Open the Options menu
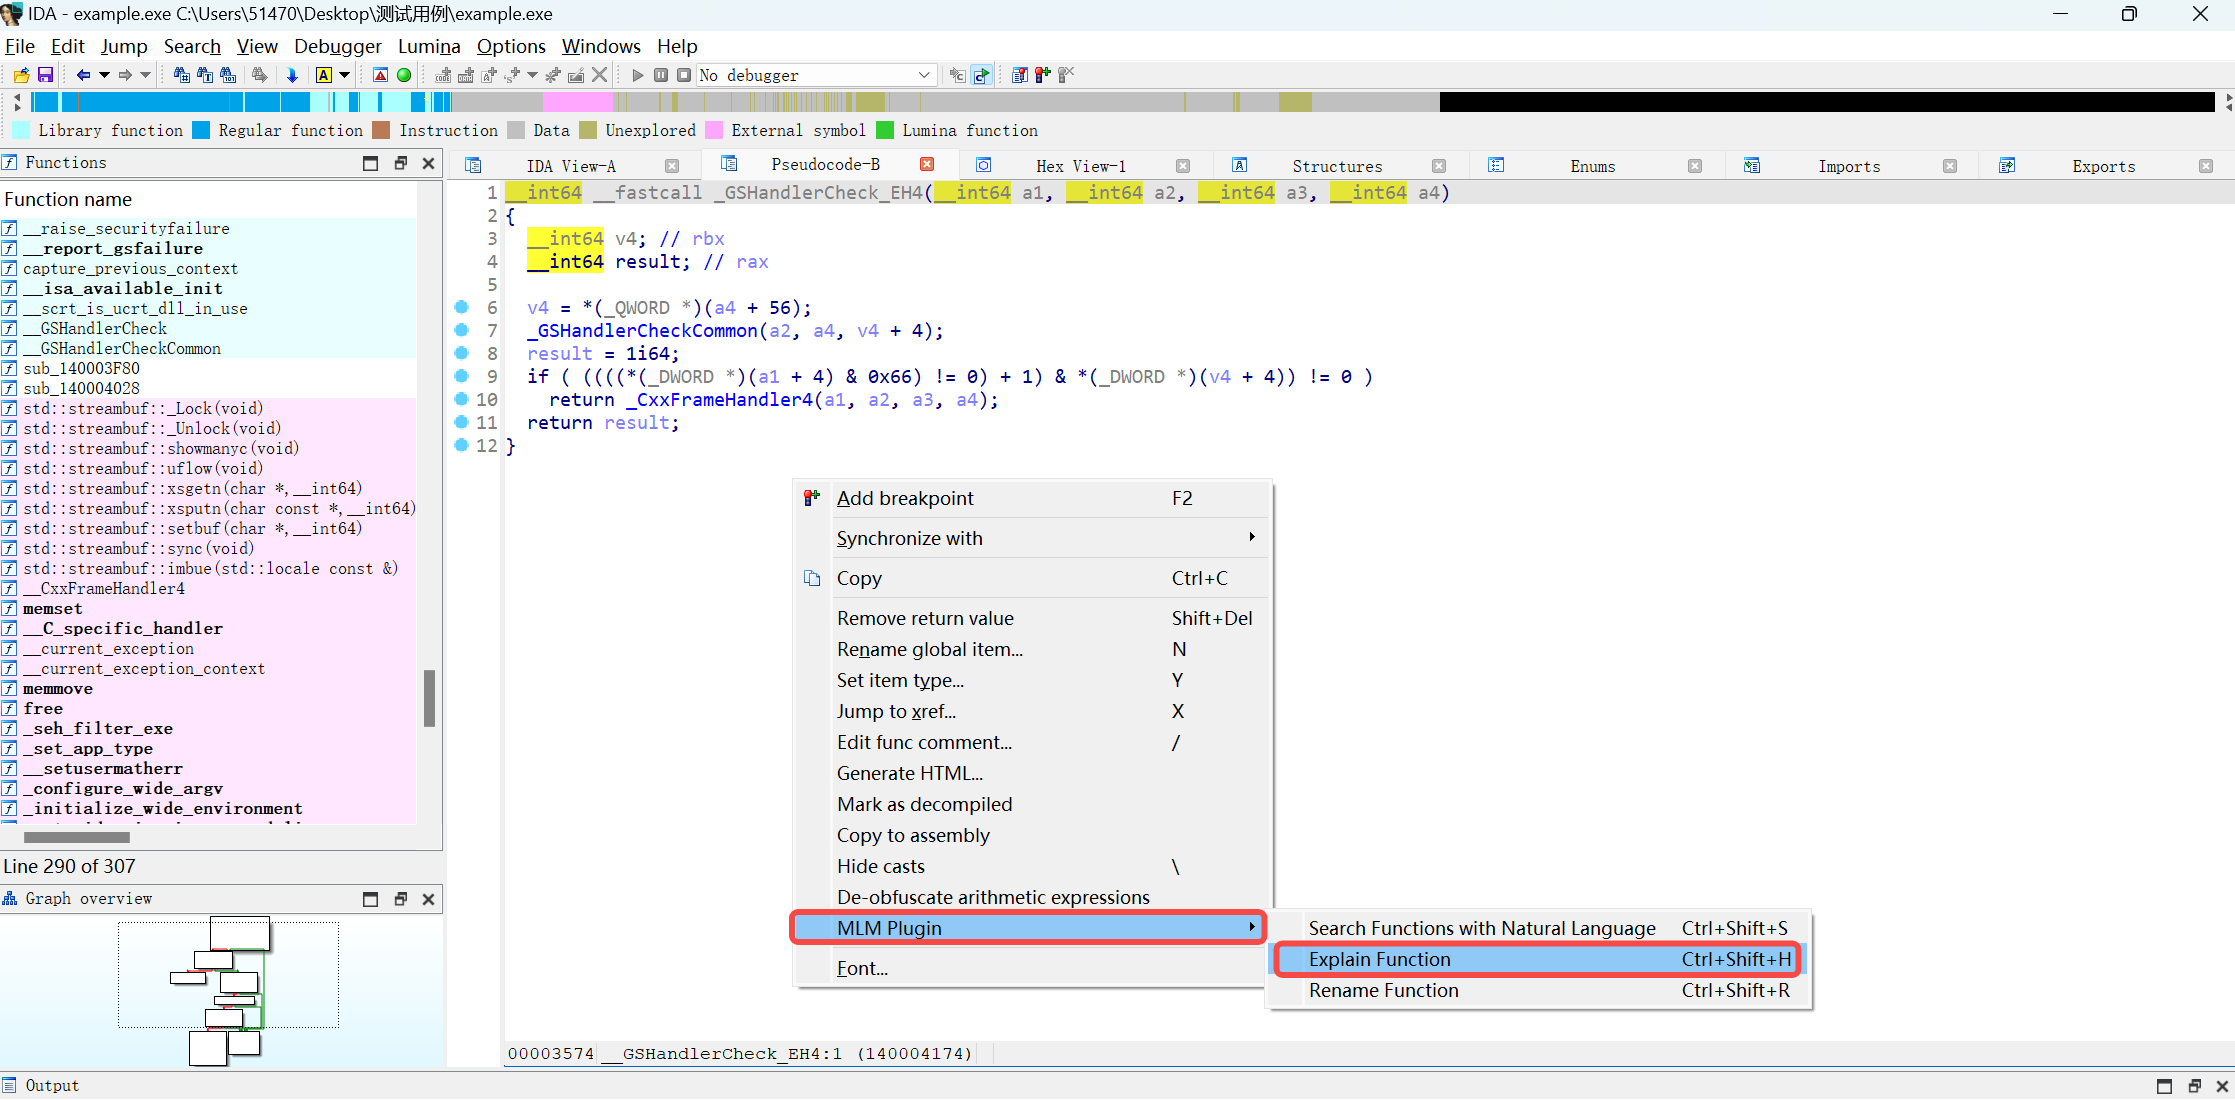2235x1100 pixels. click(x=511, y=46)
